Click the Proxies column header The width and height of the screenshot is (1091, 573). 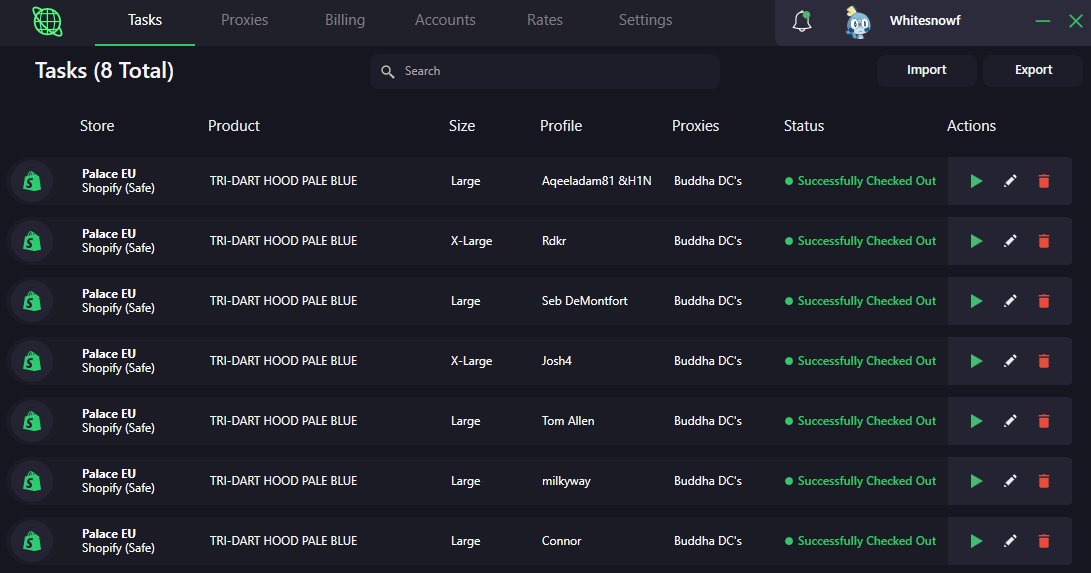pos(695,126)
